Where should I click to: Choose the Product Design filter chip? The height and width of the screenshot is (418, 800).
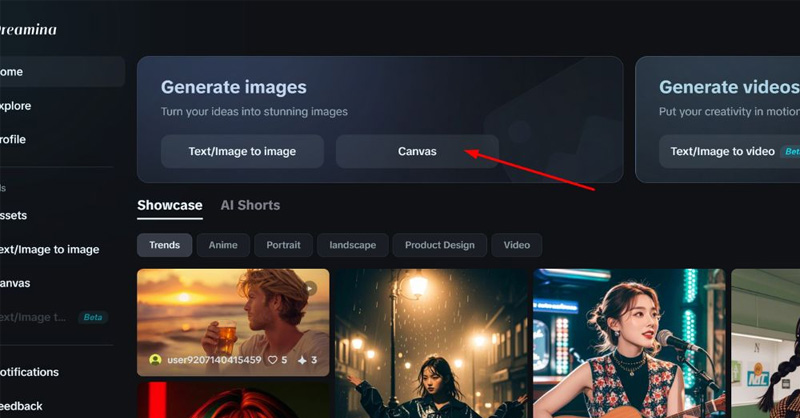pyautogui.click(x=439, y=245)
